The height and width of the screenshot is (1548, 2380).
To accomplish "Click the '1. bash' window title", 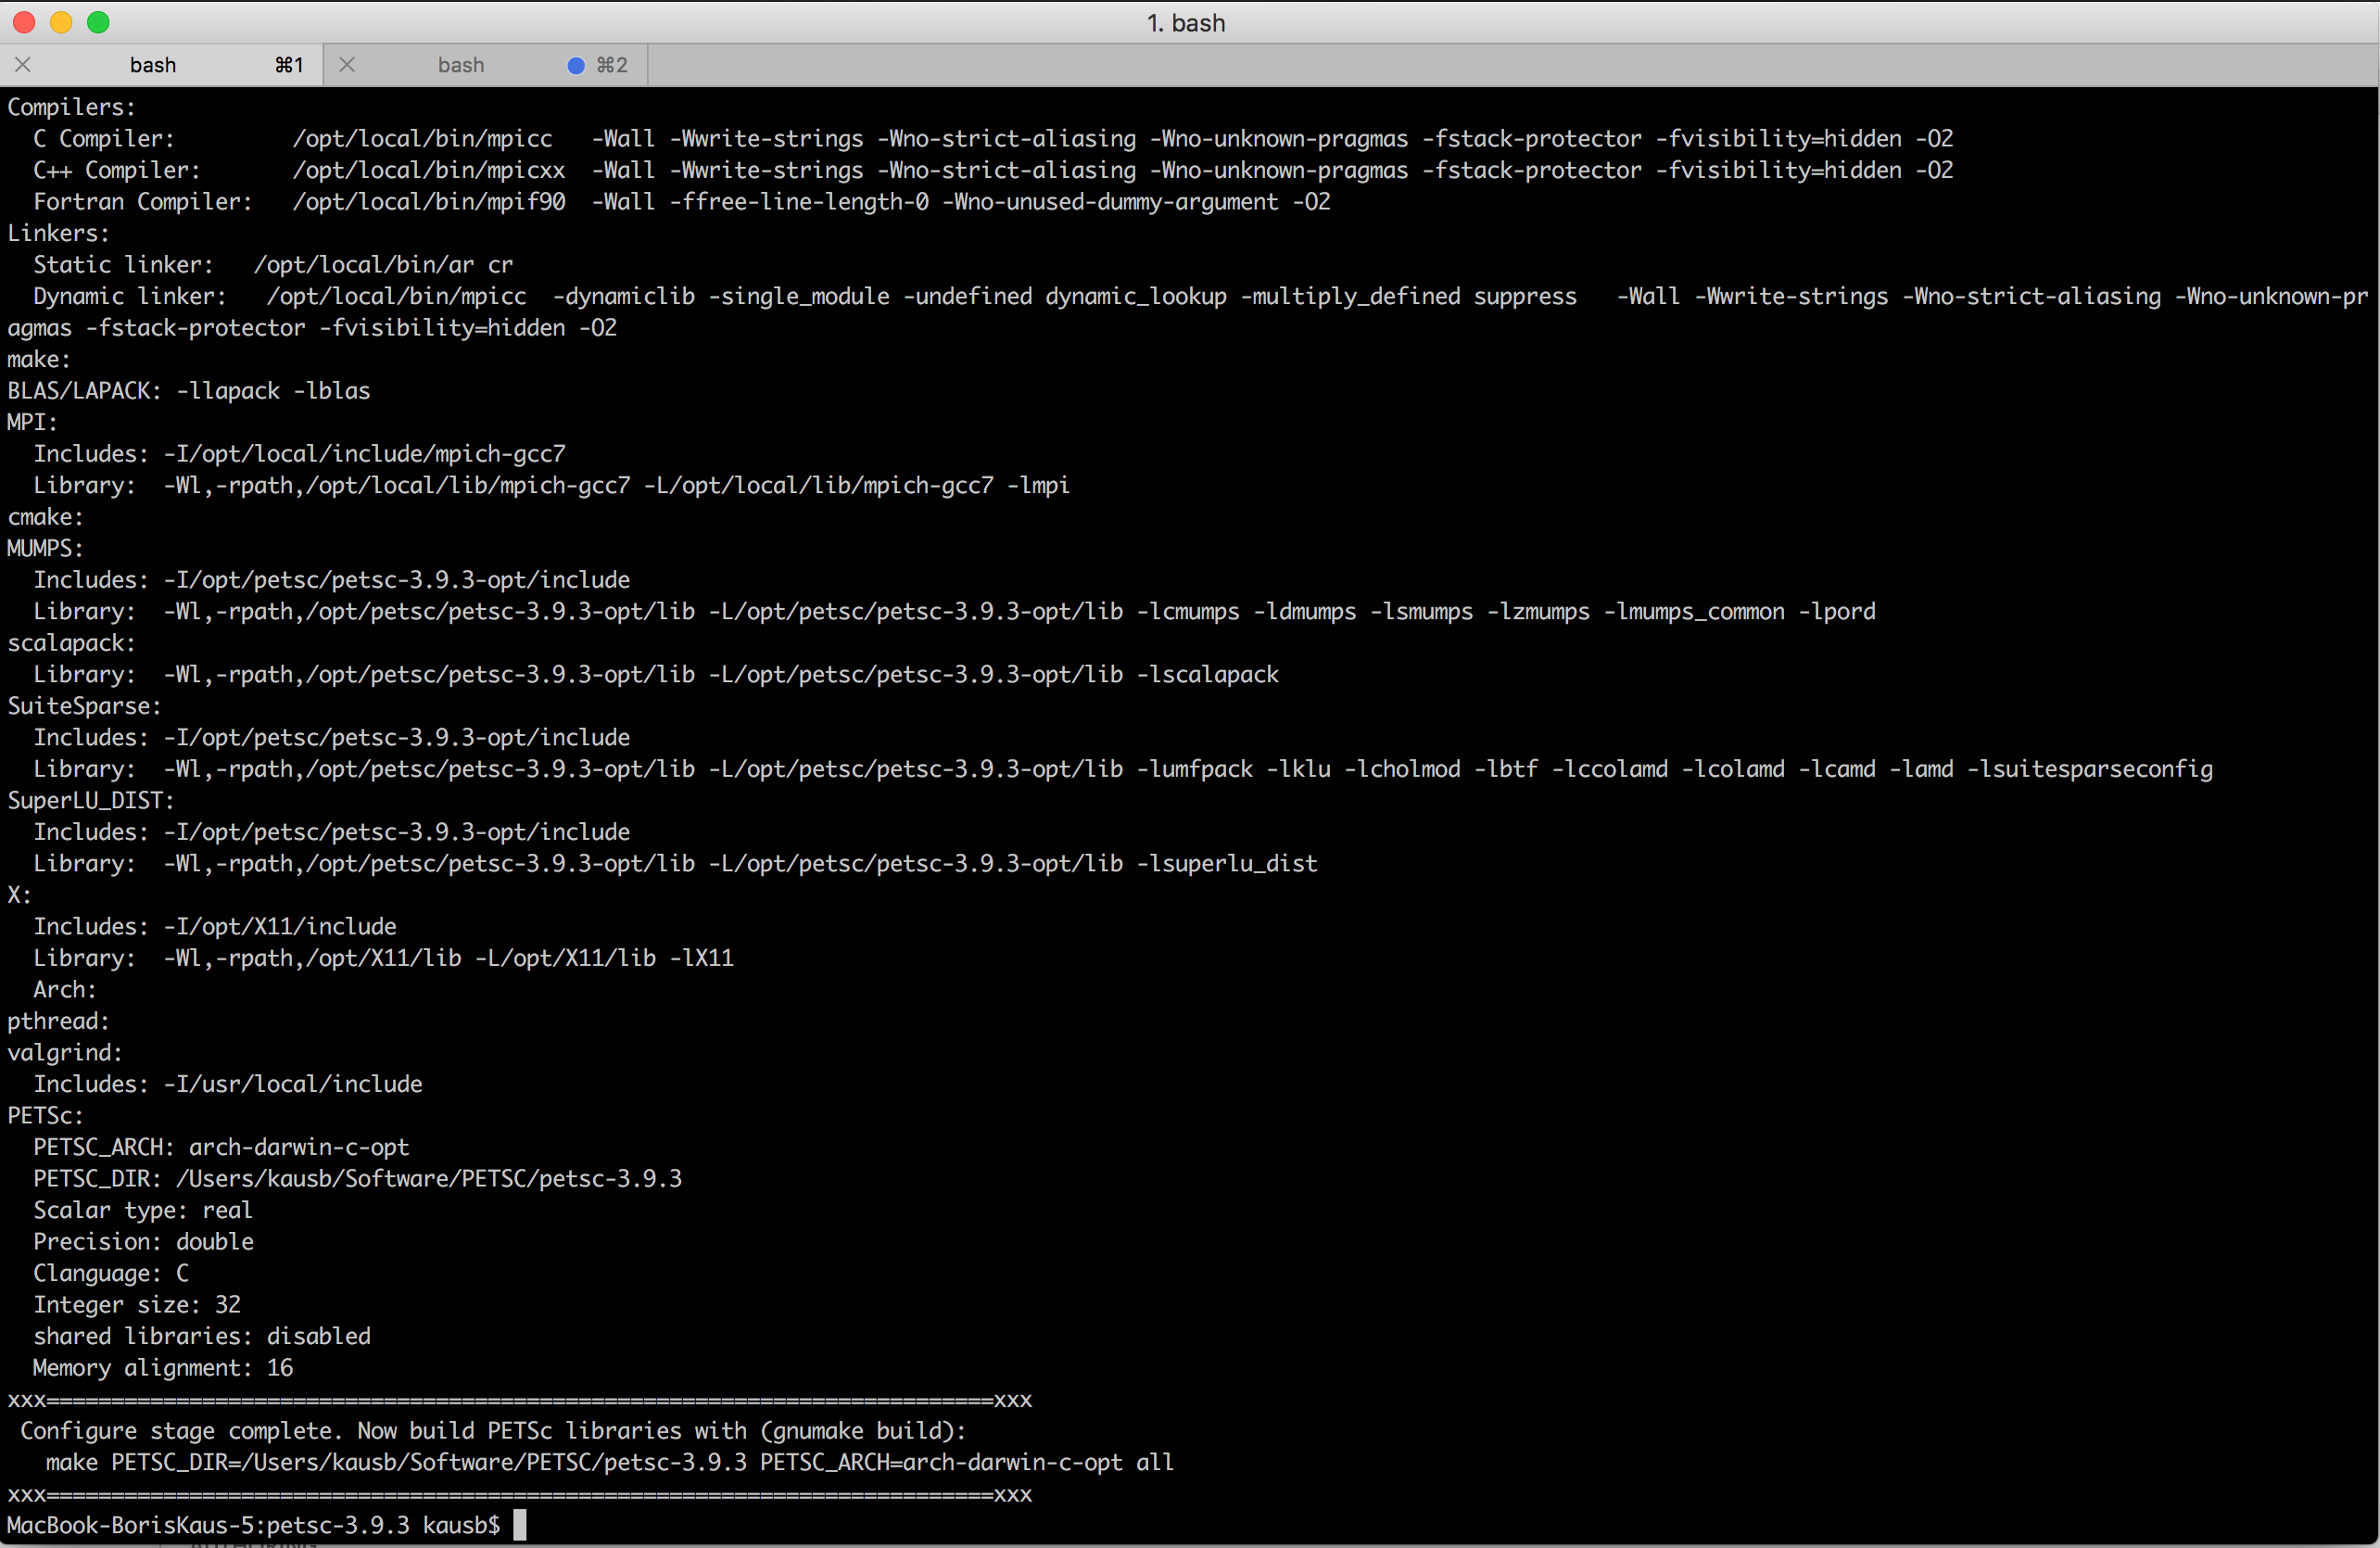I will [1186, 23].
